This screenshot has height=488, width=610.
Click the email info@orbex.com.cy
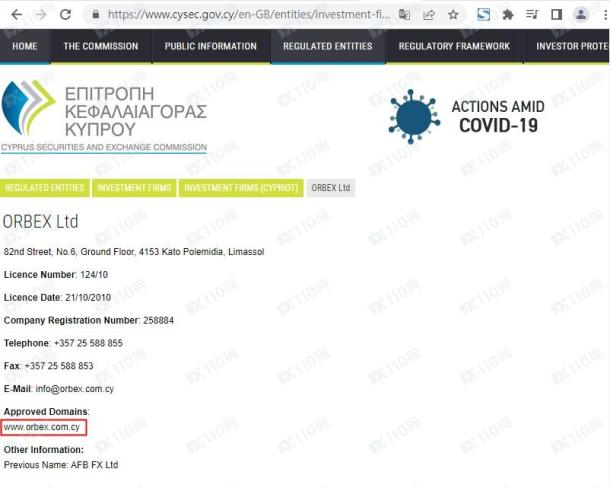[75, 389]
